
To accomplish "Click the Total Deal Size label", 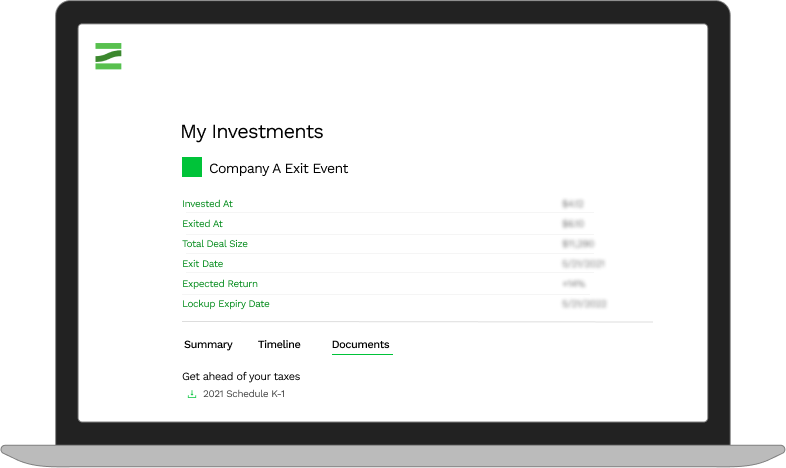I will point(215,244).
